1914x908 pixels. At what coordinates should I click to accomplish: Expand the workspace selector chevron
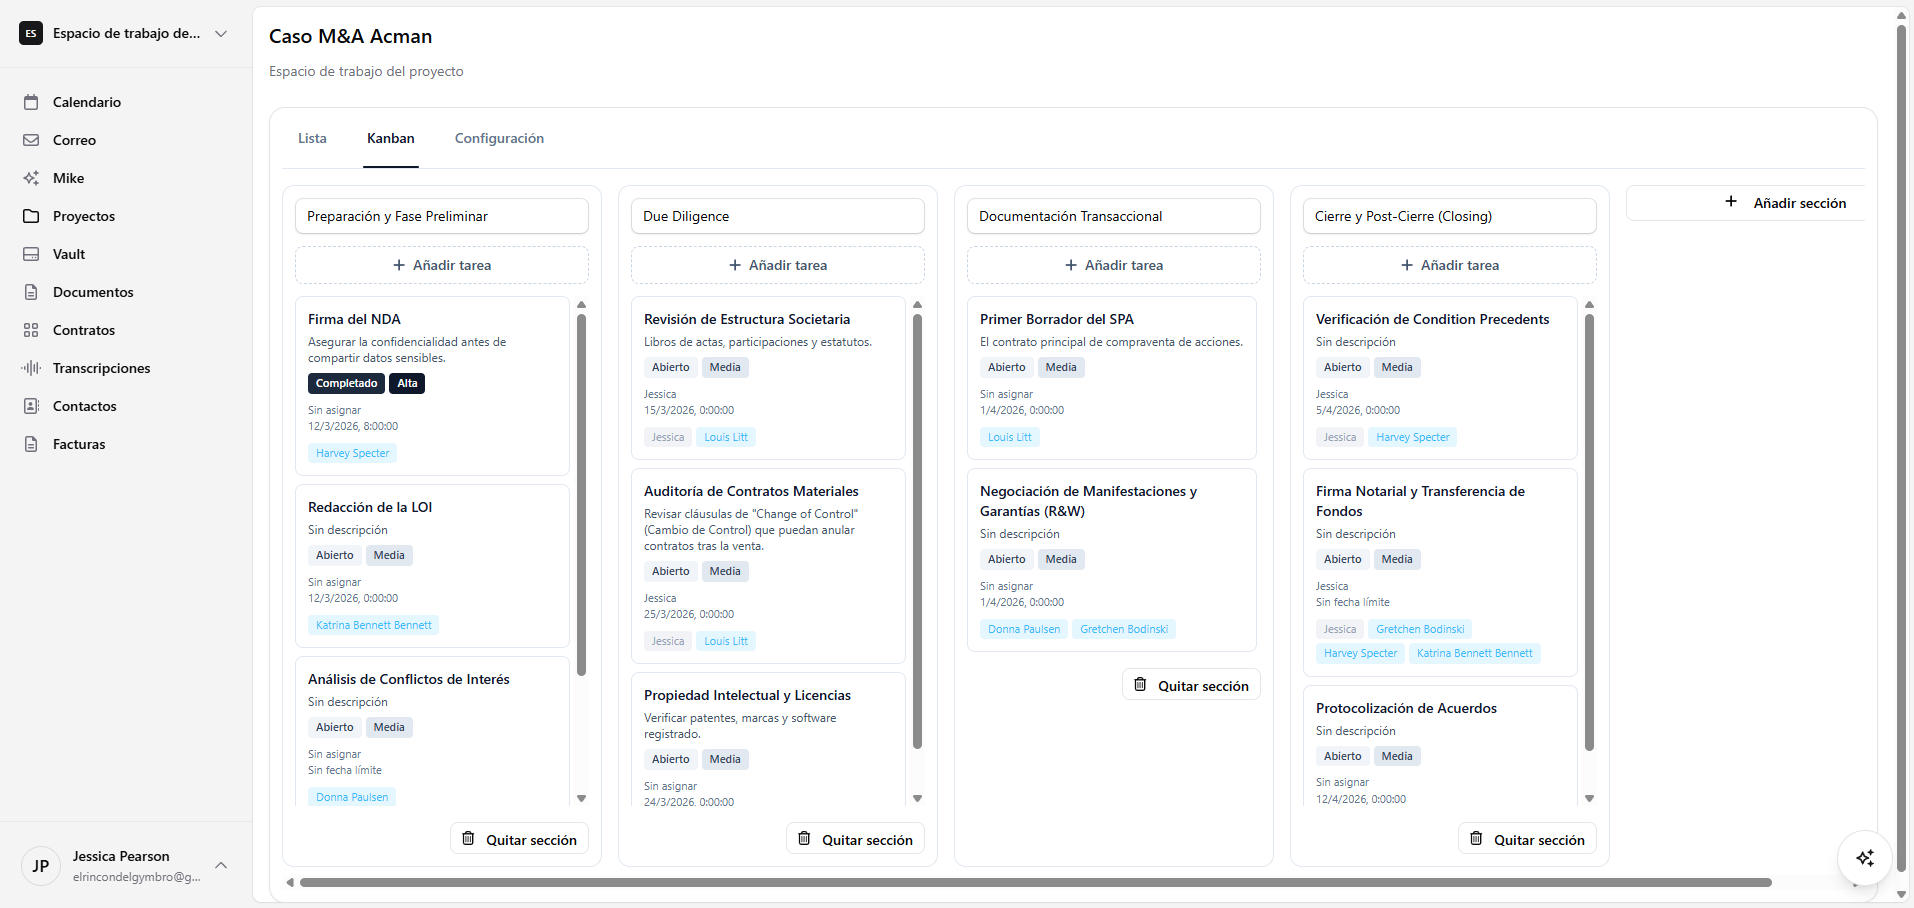pos(220,33)
